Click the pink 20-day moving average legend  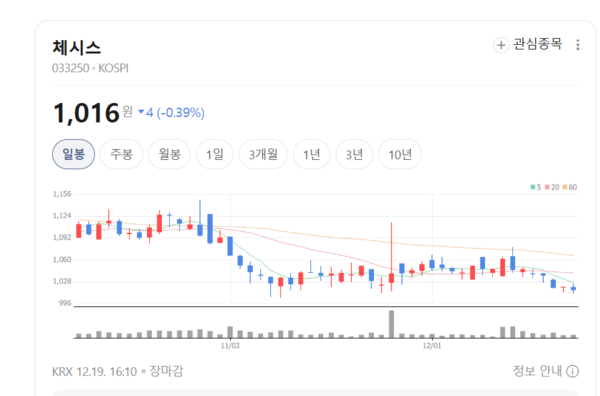(552, 187)
